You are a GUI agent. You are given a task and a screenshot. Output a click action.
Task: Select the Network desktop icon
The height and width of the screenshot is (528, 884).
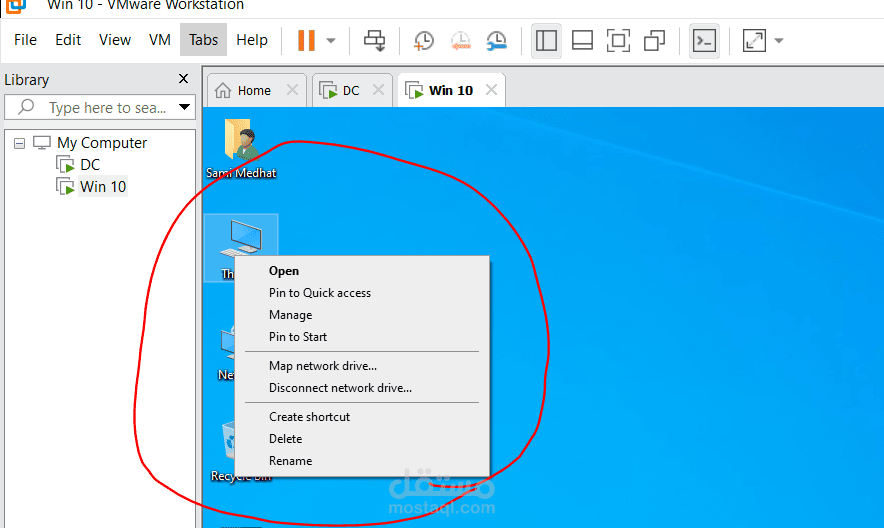[x=227, y=350]
